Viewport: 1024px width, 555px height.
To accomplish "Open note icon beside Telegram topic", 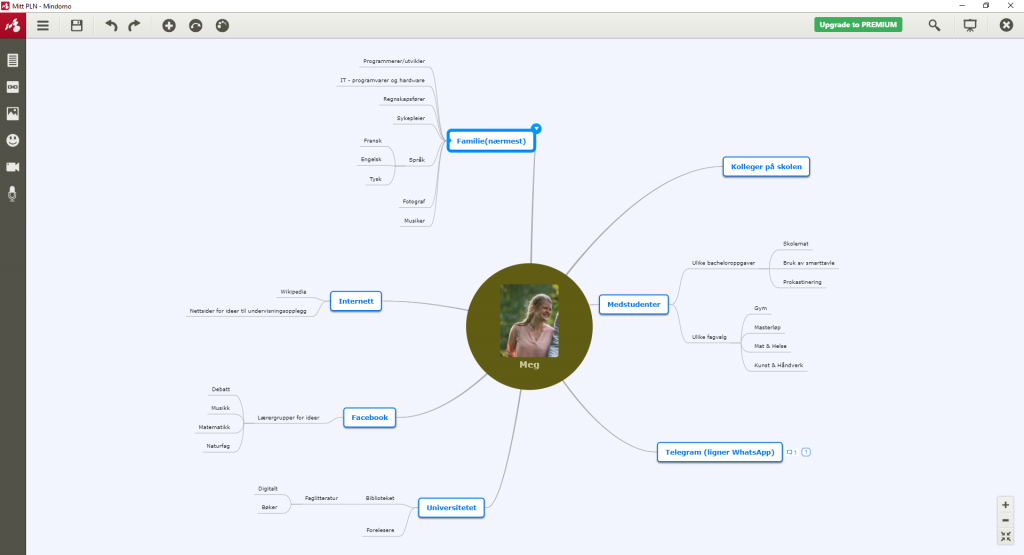I will pyautogui.click(x=806, y=452).
